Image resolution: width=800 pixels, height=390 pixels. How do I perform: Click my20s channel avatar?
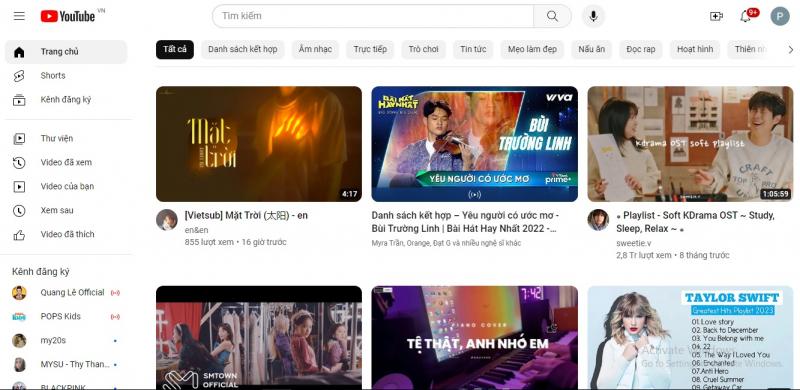pyautogui.click(x=19, y=341)
